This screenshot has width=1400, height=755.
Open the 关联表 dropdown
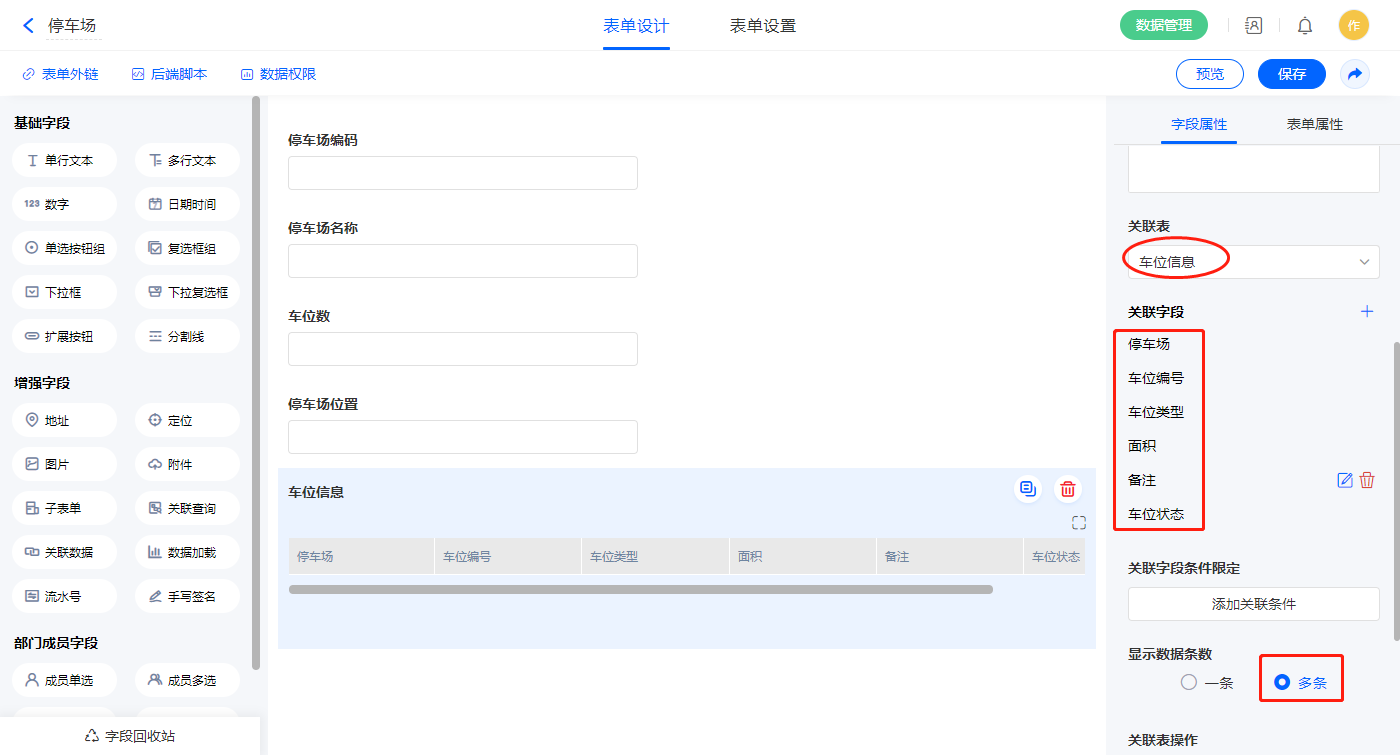(1253, 262)
